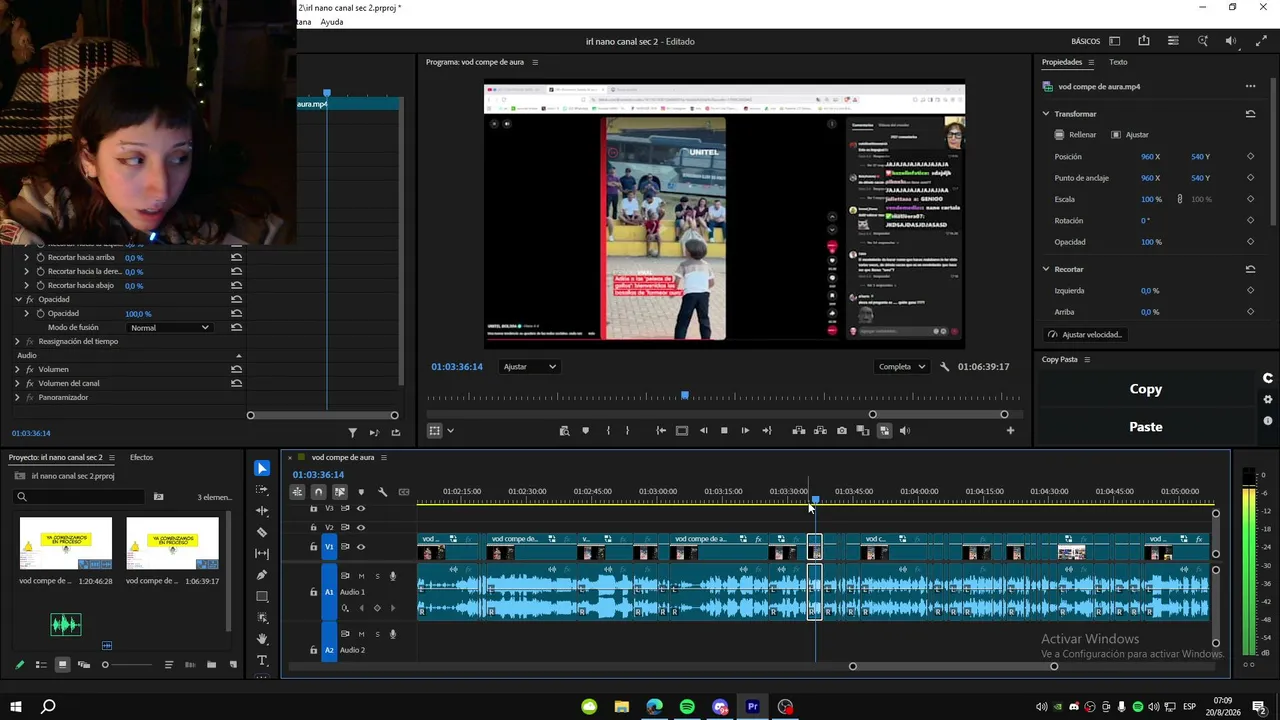Go to Out point in Program monitor
1280x720 pixels.
pyautogui.click(x=767, y=431)
